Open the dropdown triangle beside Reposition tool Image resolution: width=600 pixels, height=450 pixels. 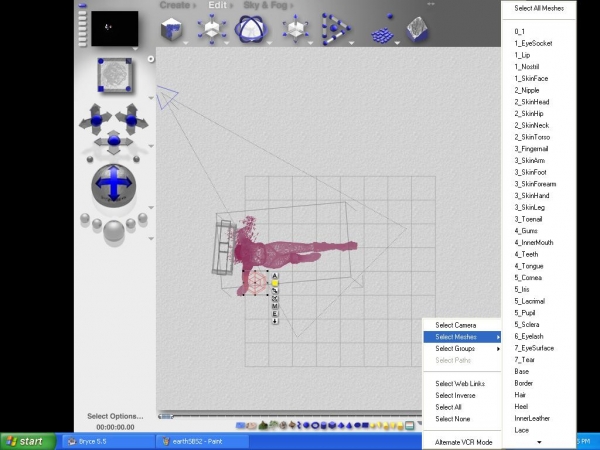310,43
